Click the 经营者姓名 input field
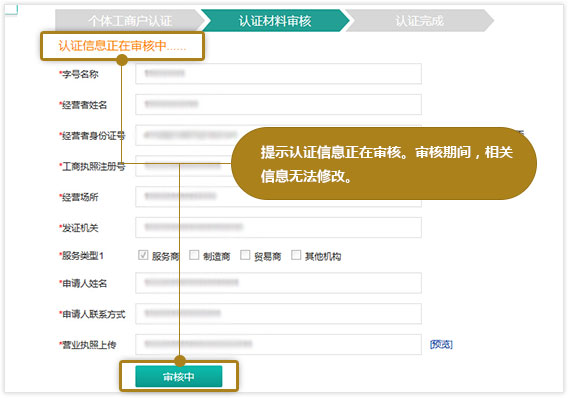This screenshot has width=569, height=398. point(278,104)
